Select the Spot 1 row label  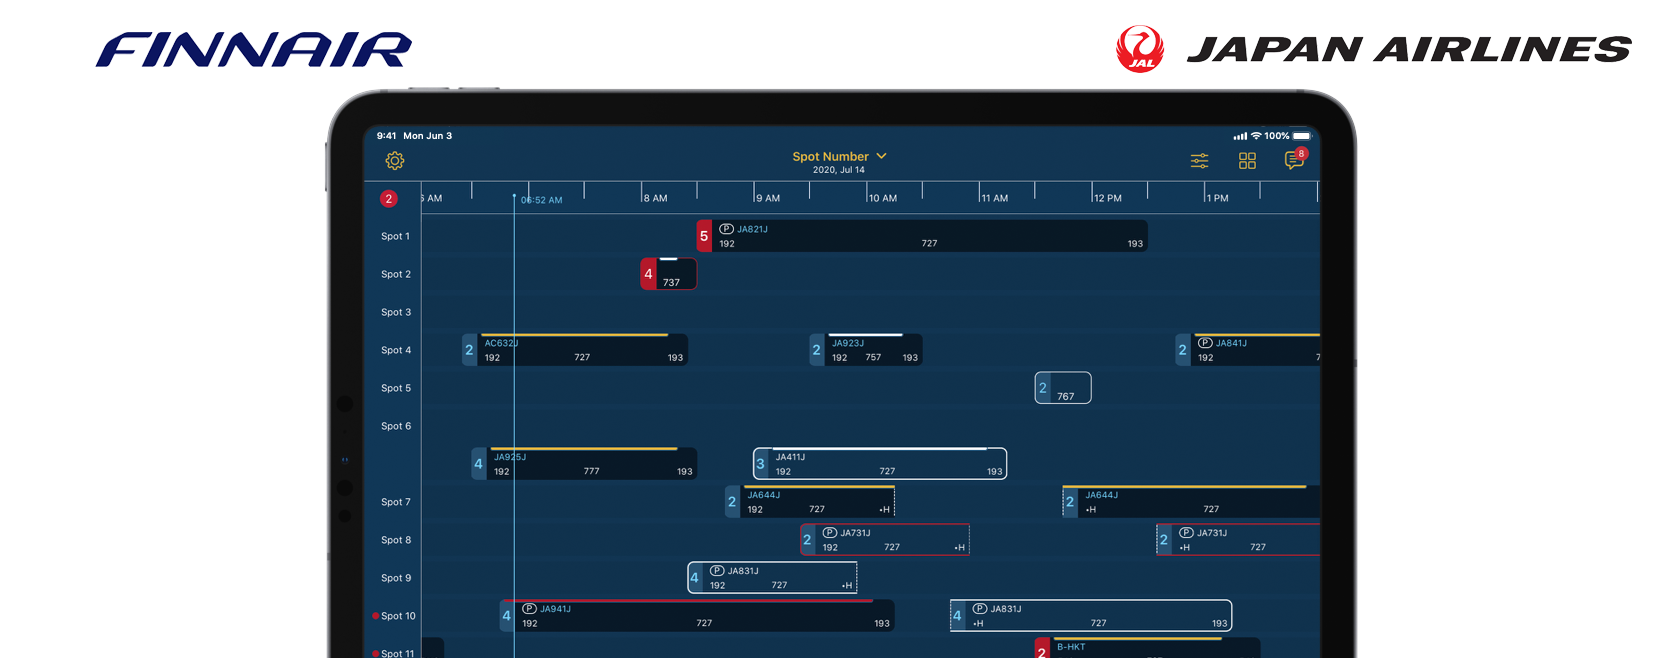pos(395,237)
